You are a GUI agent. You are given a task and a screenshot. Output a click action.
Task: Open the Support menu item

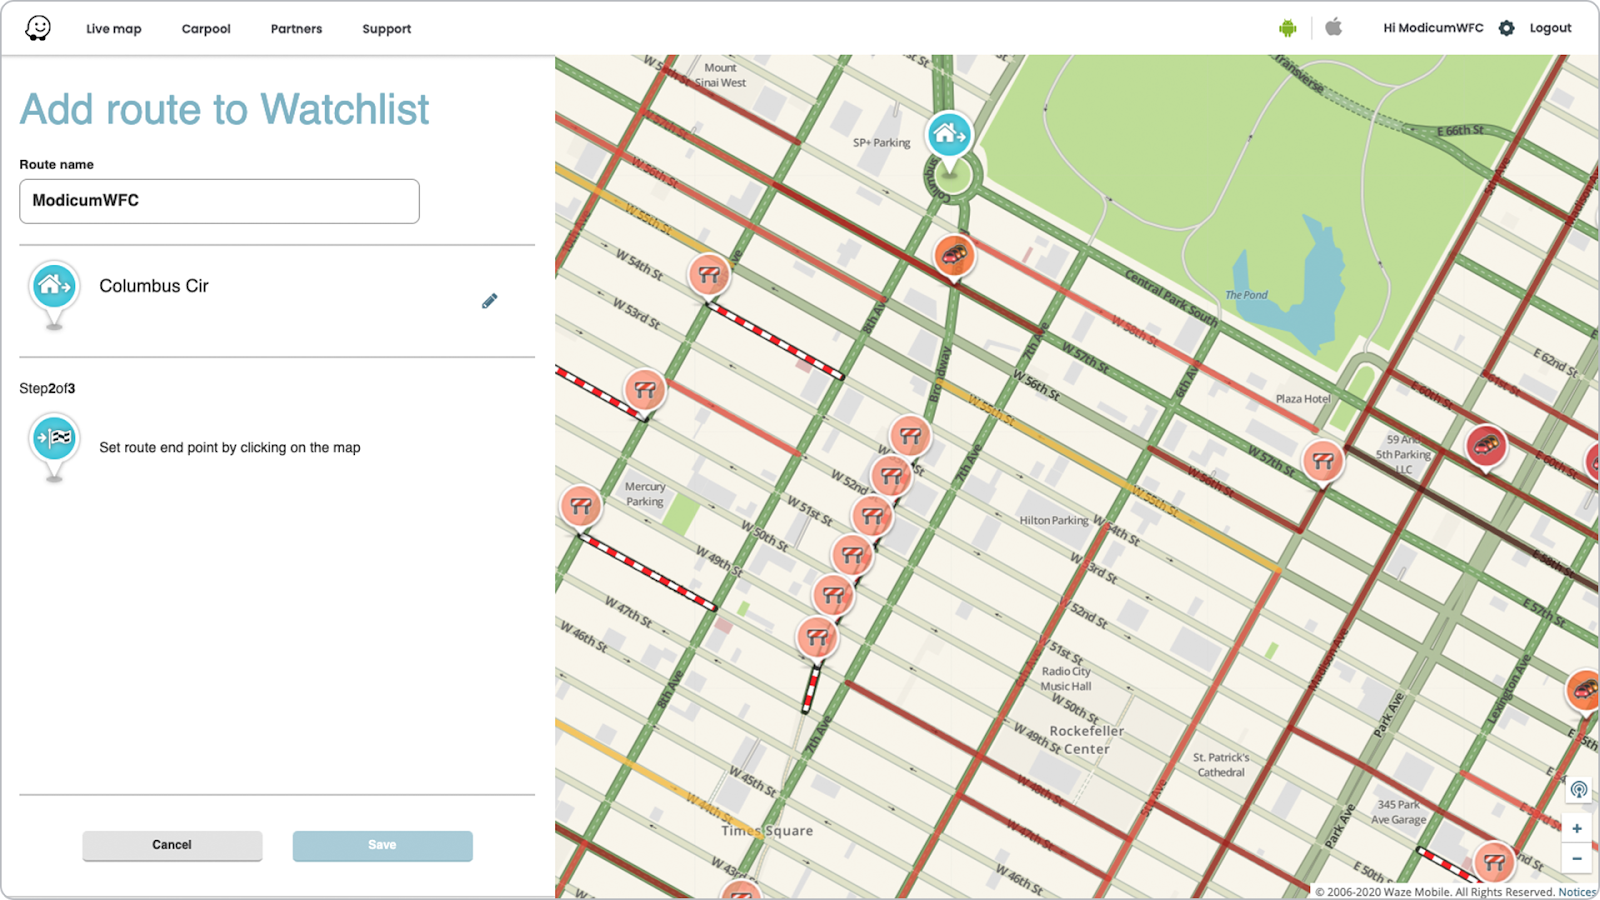[x=386, y=29]
